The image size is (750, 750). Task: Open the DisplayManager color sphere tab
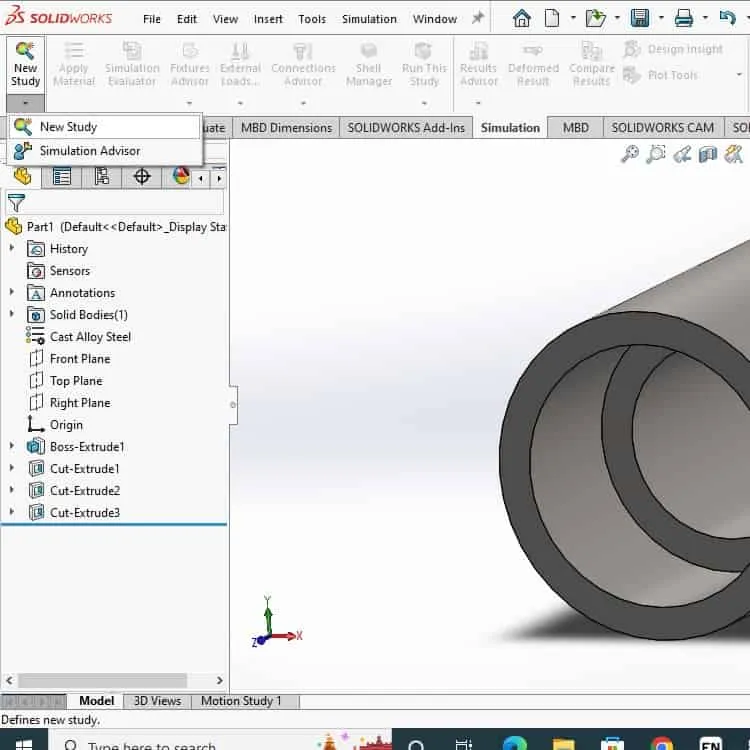(x=181, y=176)
